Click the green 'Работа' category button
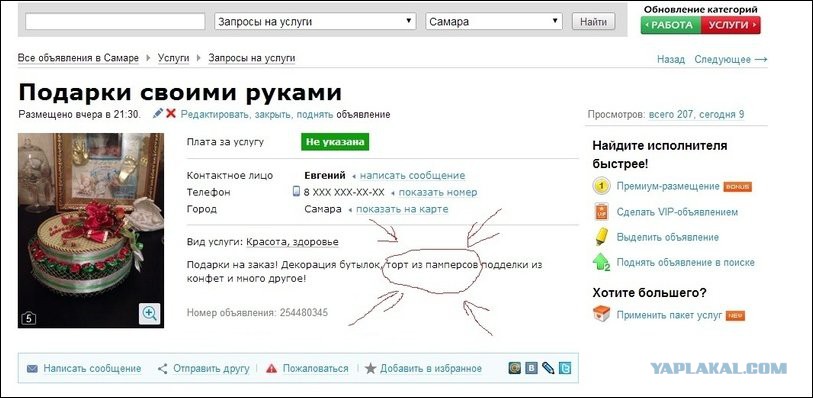 click(671, 25)
